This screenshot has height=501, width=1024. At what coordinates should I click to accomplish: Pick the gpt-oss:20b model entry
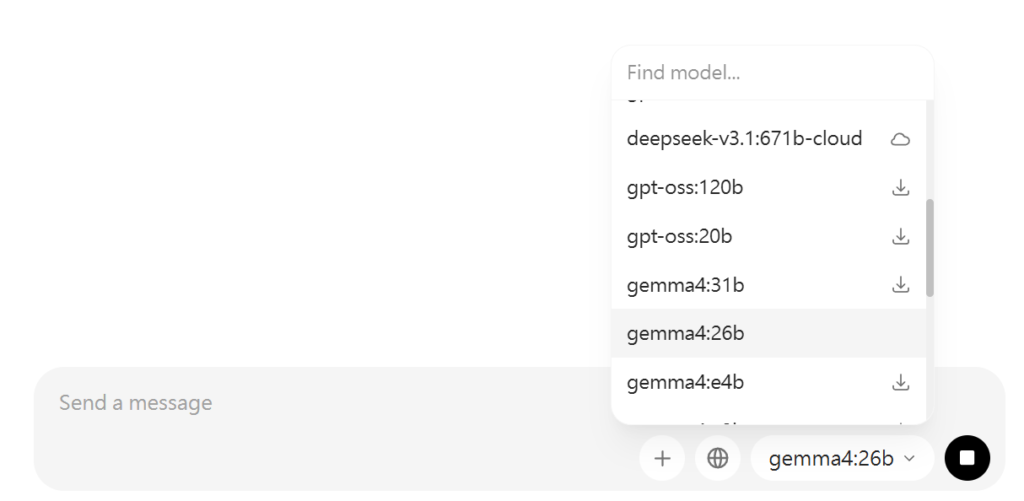[x=679, y=236]
